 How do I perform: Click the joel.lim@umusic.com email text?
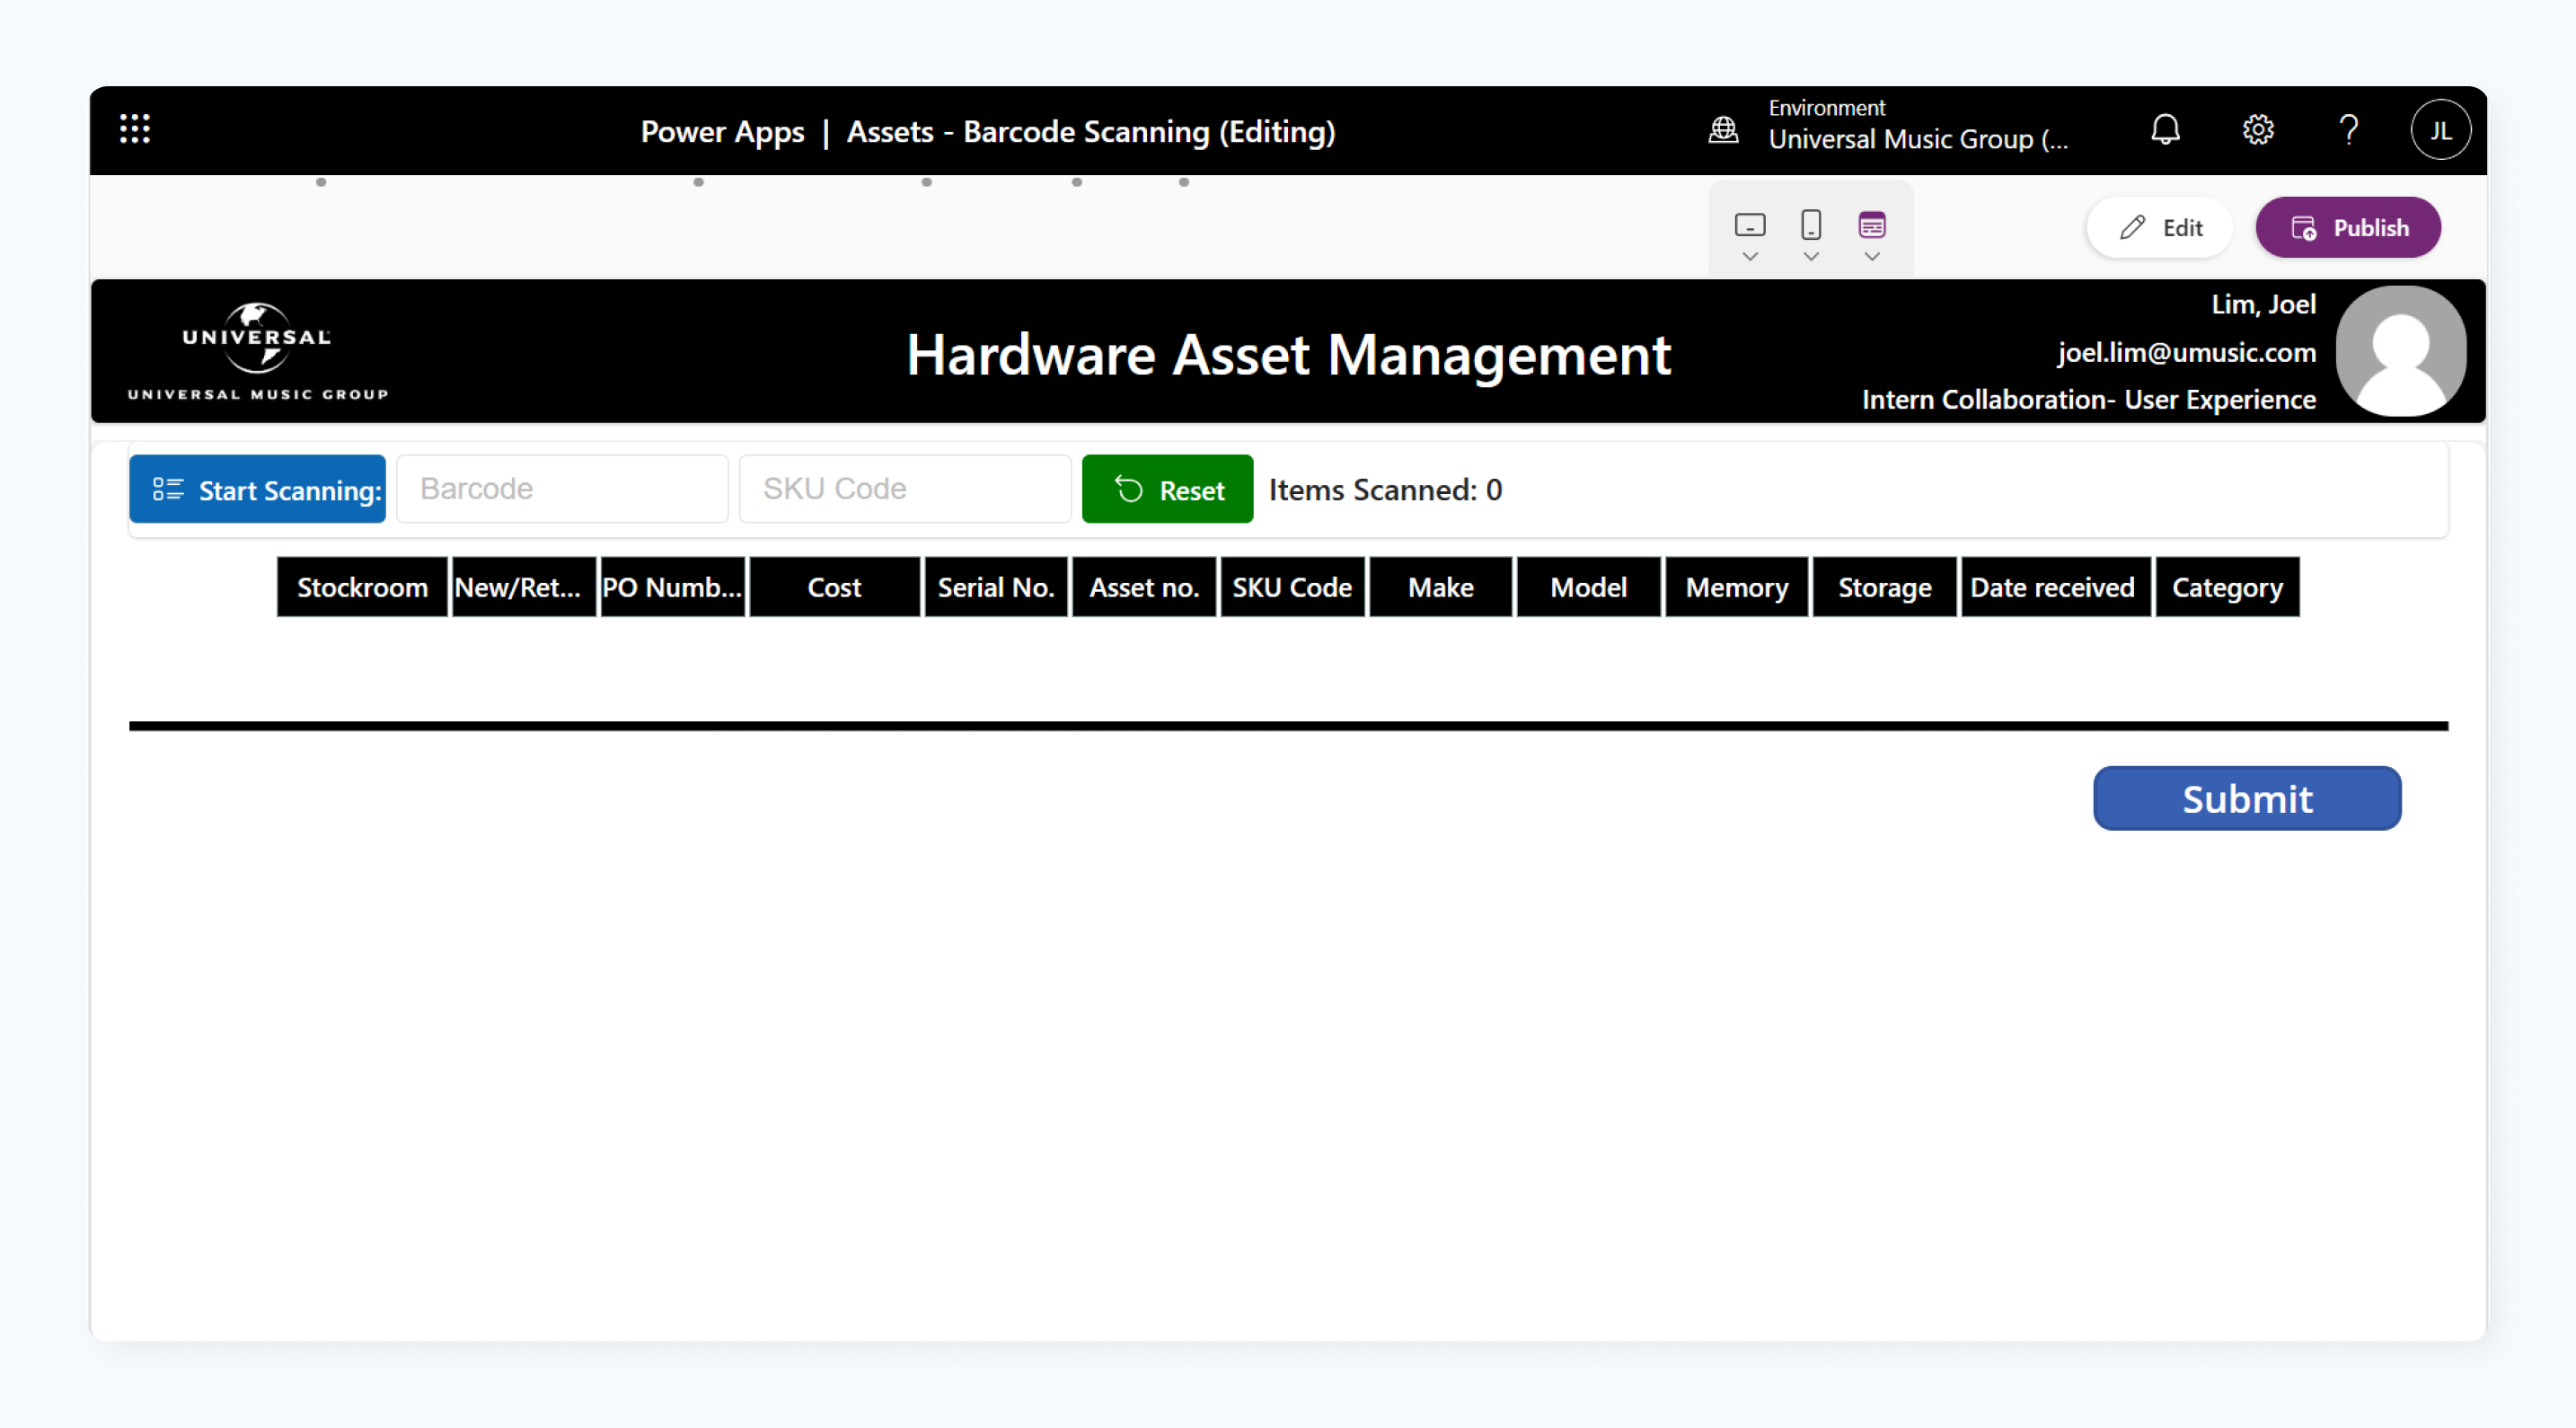(2186, 352)
